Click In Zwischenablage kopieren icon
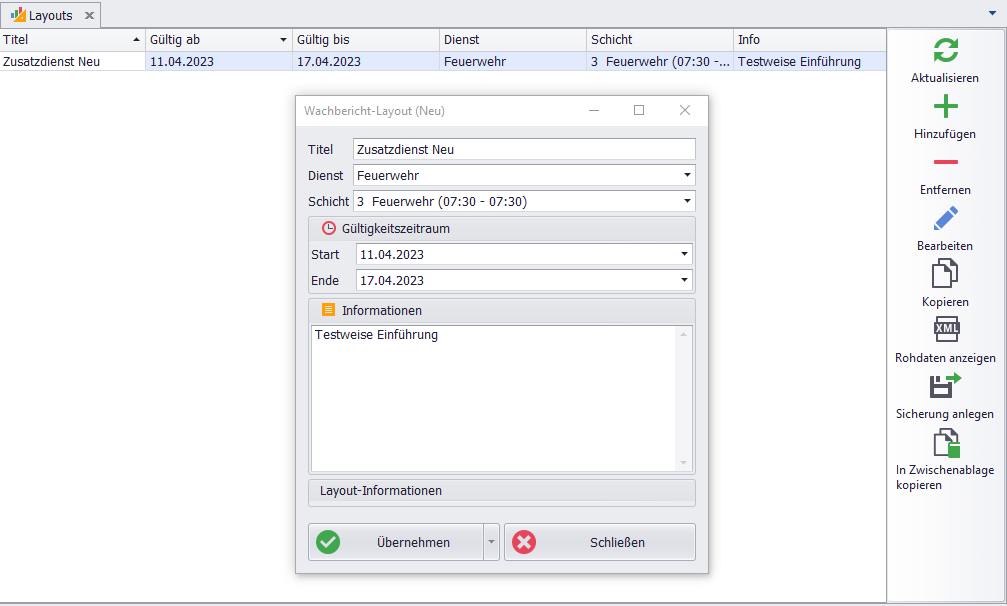This screenshot has width=1007, height=606. pyautogui.click(x=945, y=442)
